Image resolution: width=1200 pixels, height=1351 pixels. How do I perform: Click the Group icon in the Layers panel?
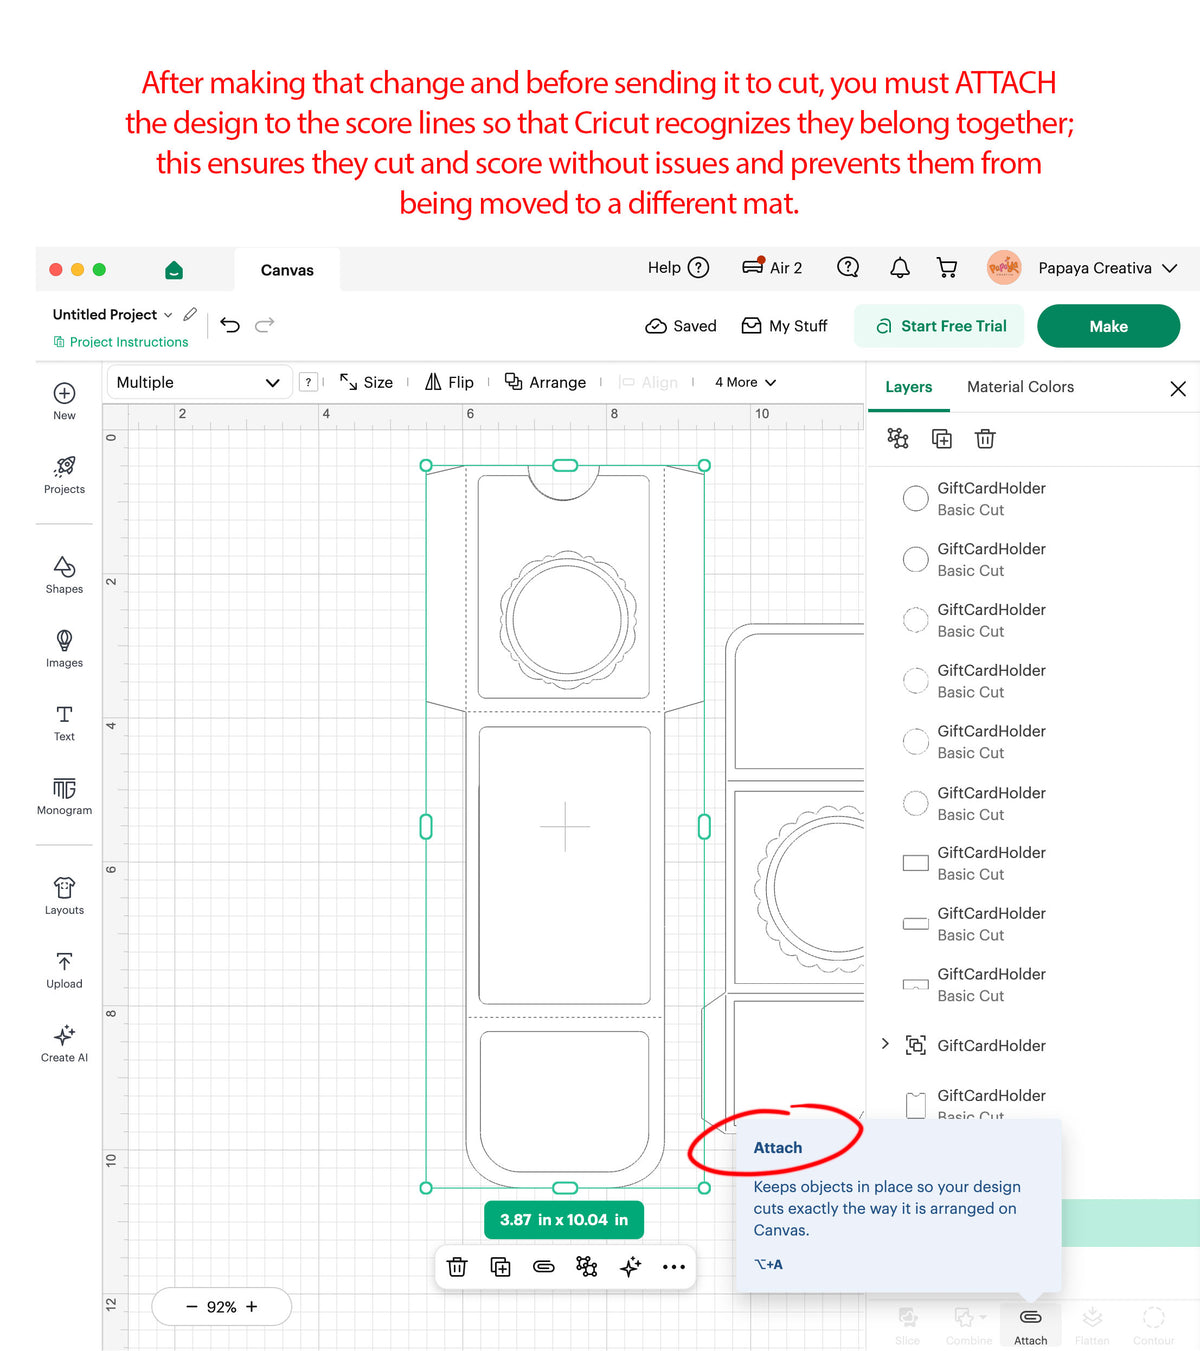tap(898, 438)
